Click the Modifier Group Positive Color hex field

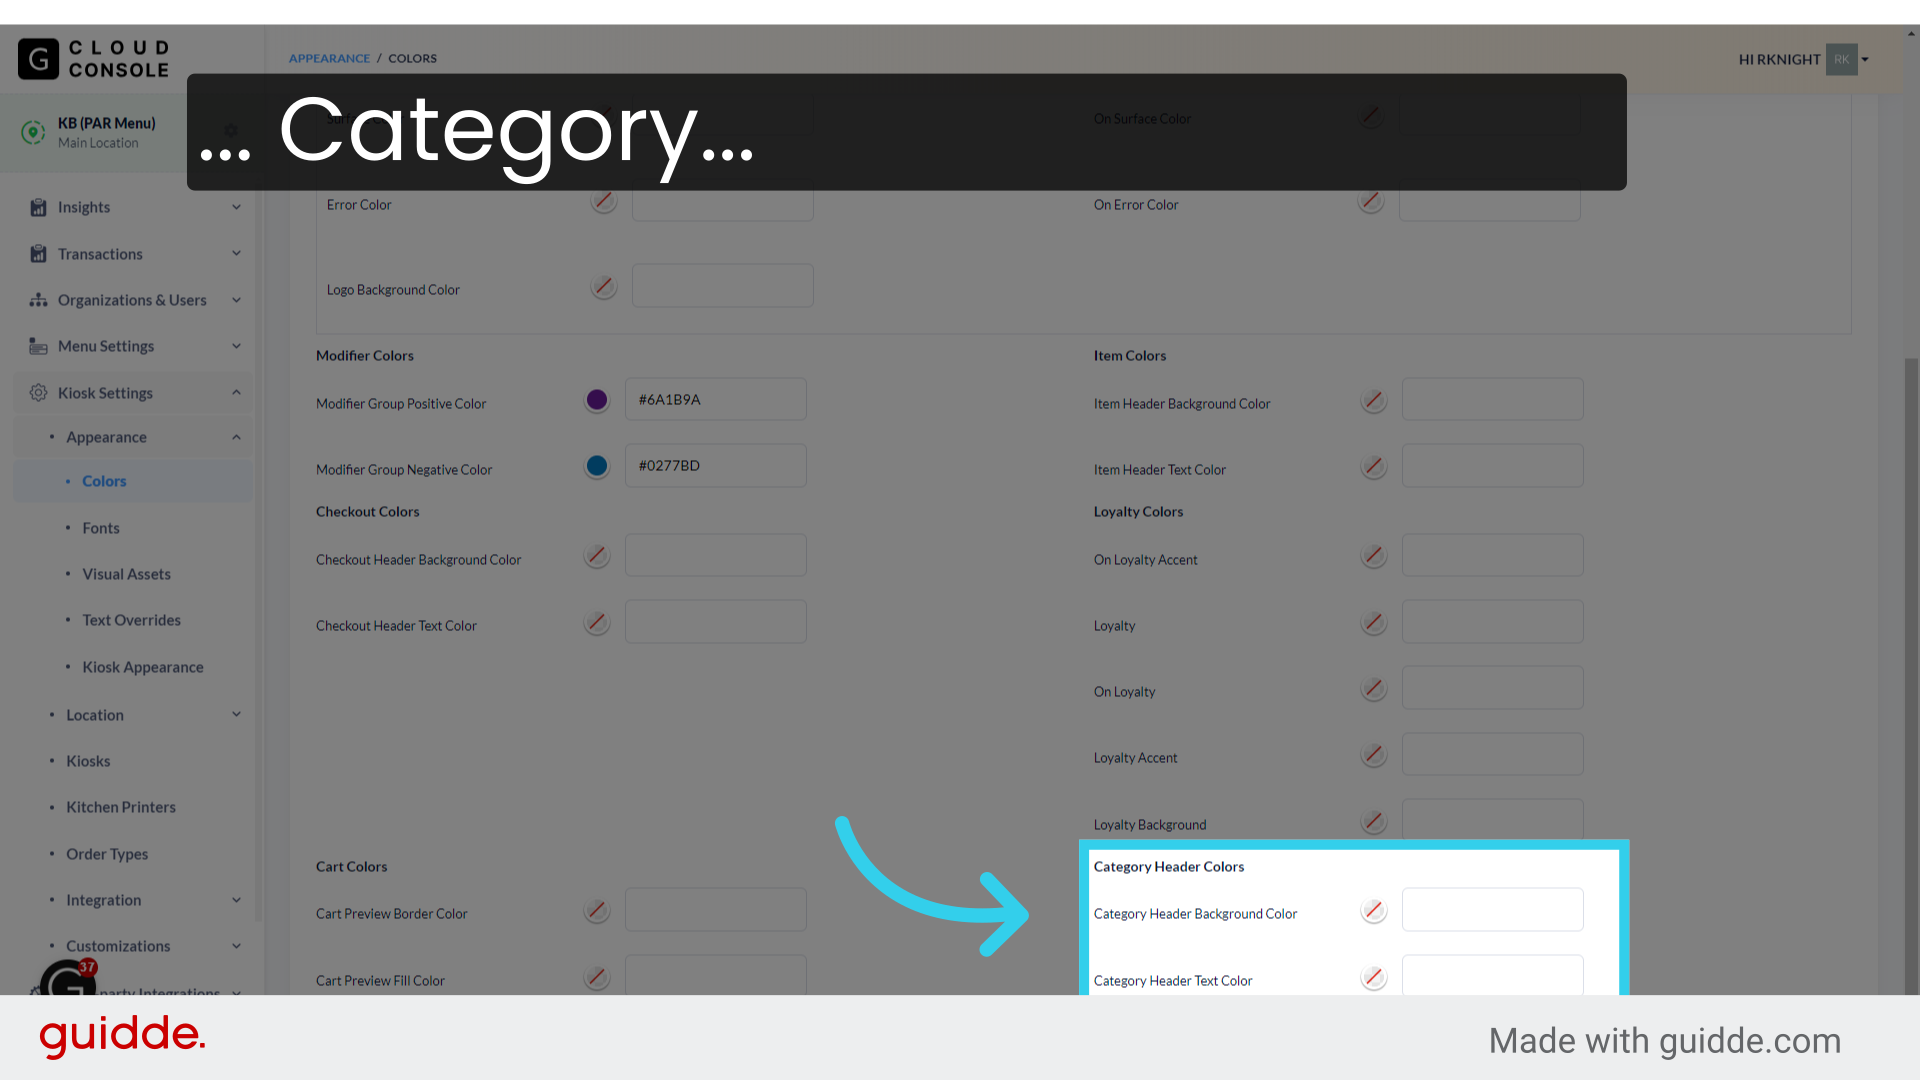pyautogui.click(x=716, y=399)
